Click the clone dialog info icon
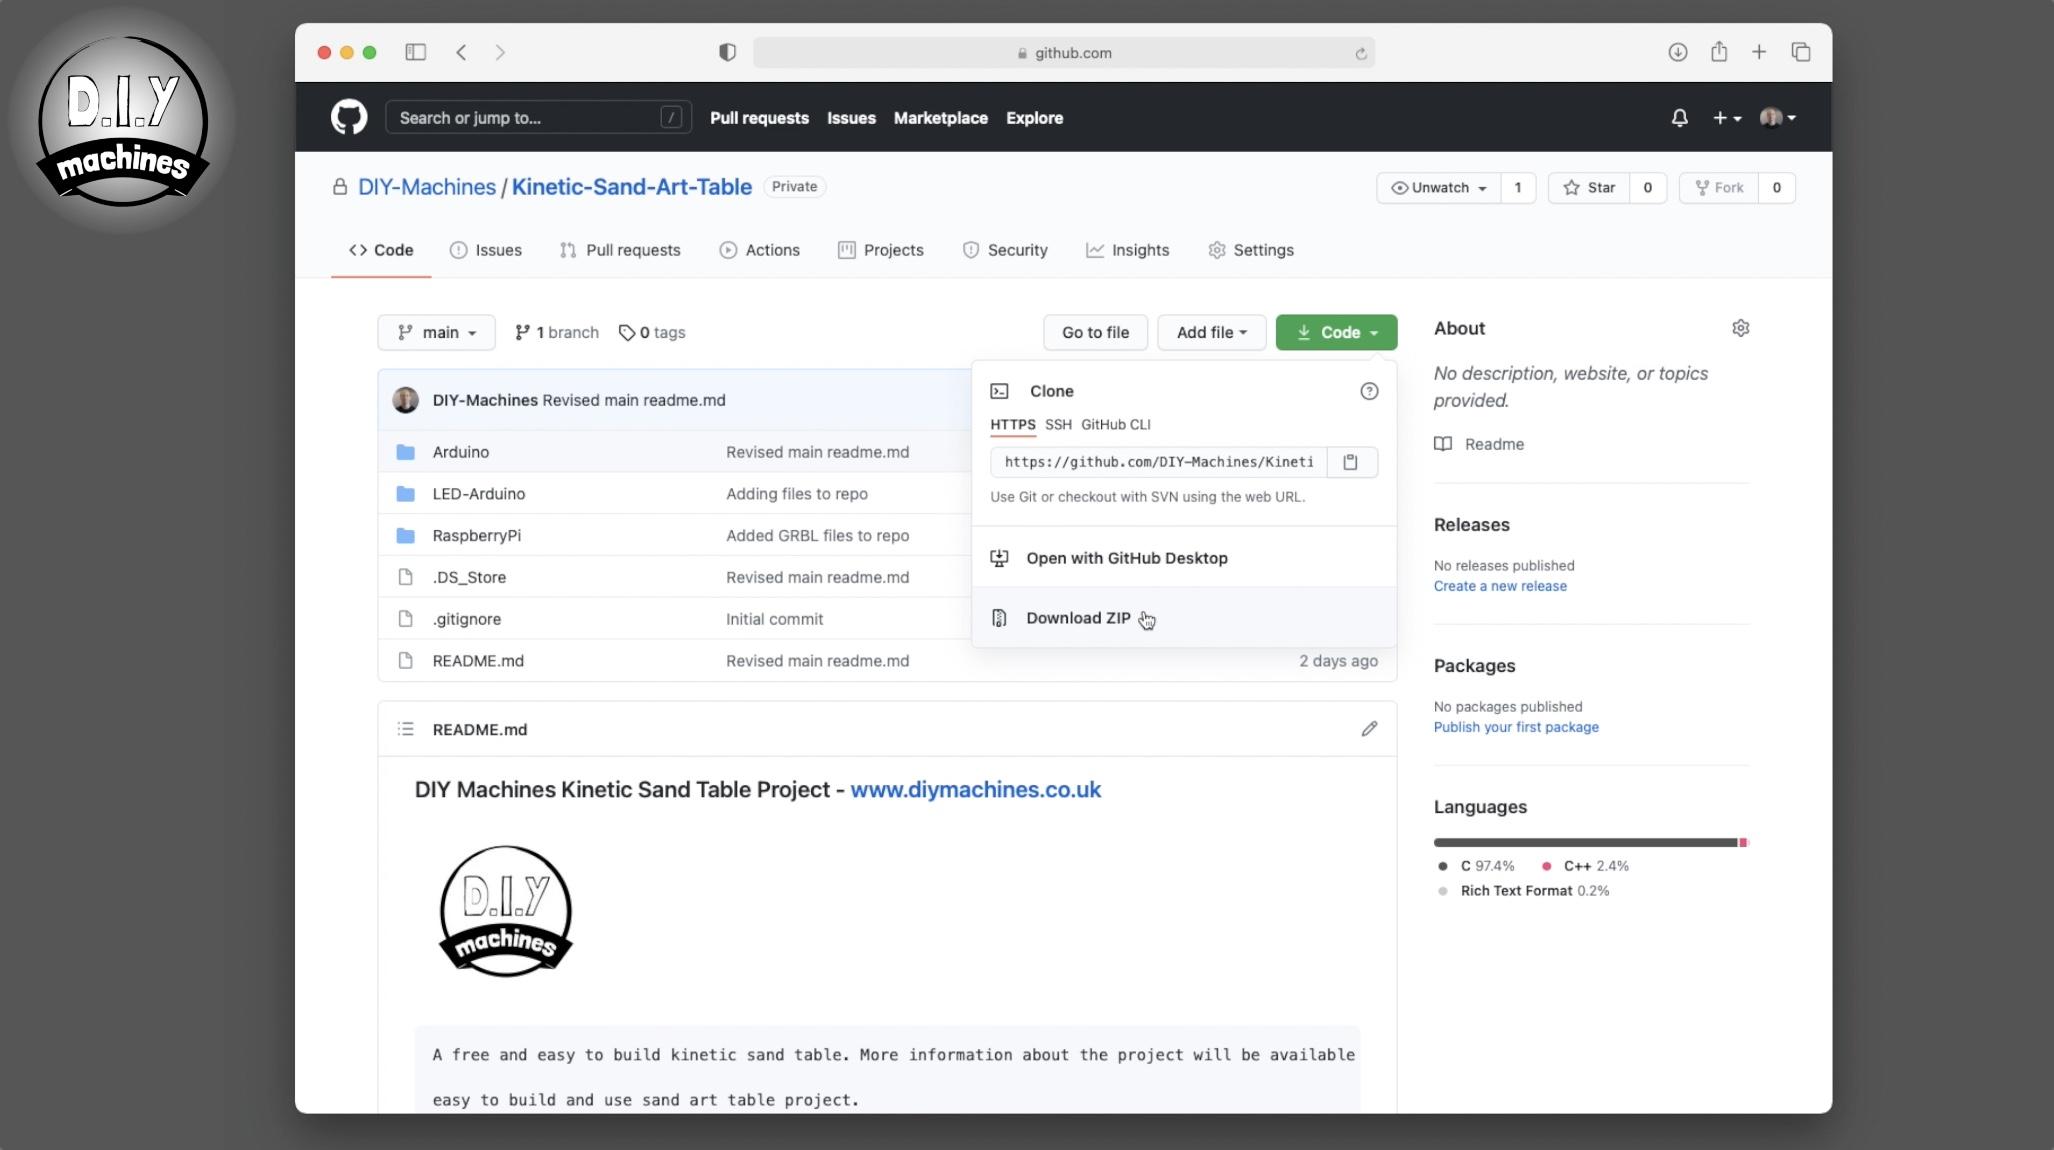Screen dimensions: 2054x1150 [1368, 391]
